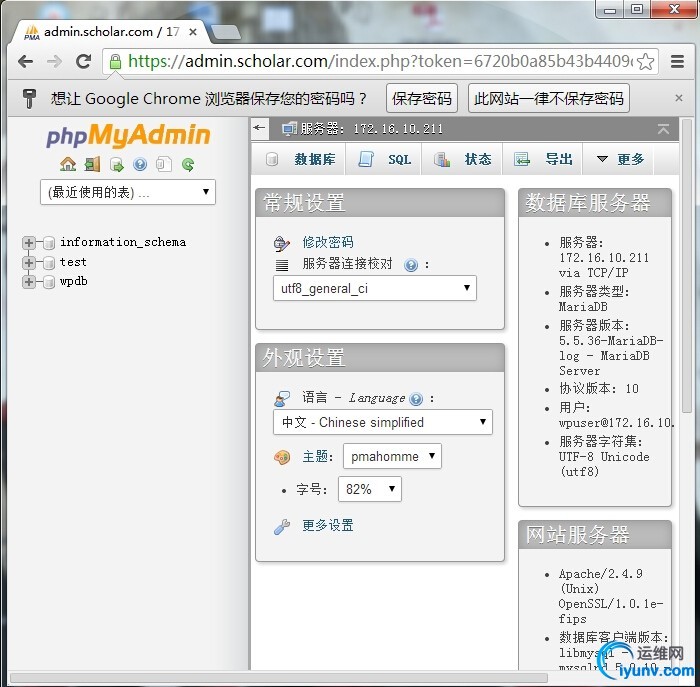This screenshot has width=700, height=687.
Task: Open the pmahomme theme dropdown
Action: tap(392, 456)
